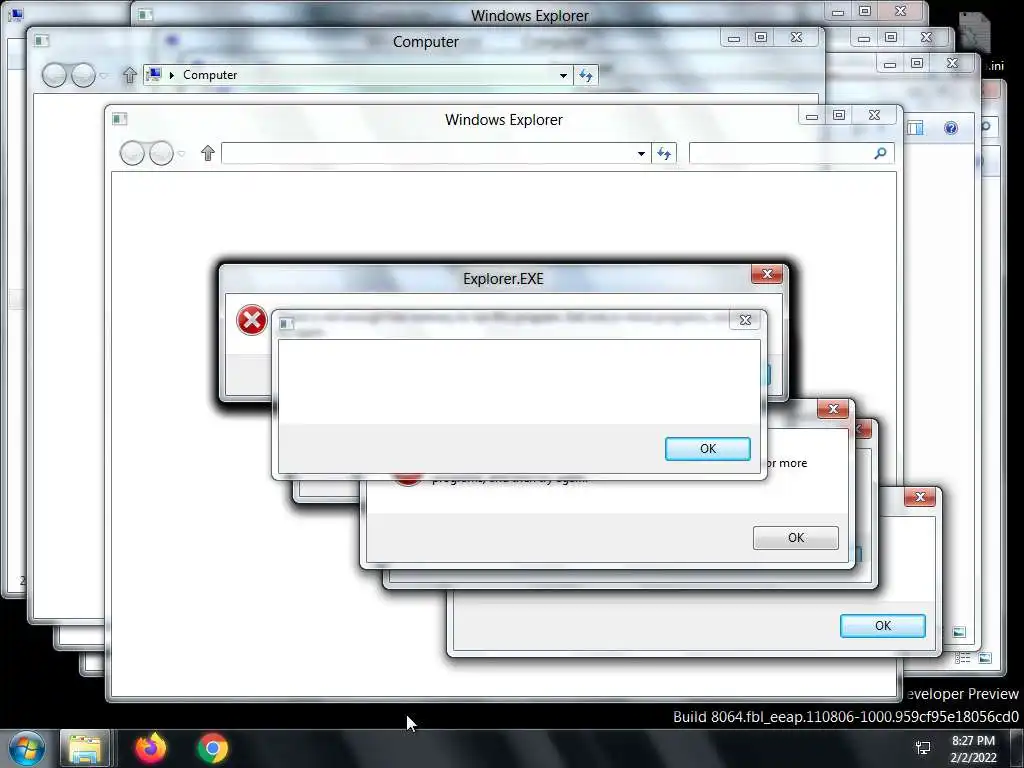Click the Up arrow in the Computer window
This screenshot has height=768, width=1024.
click(129, 75)
